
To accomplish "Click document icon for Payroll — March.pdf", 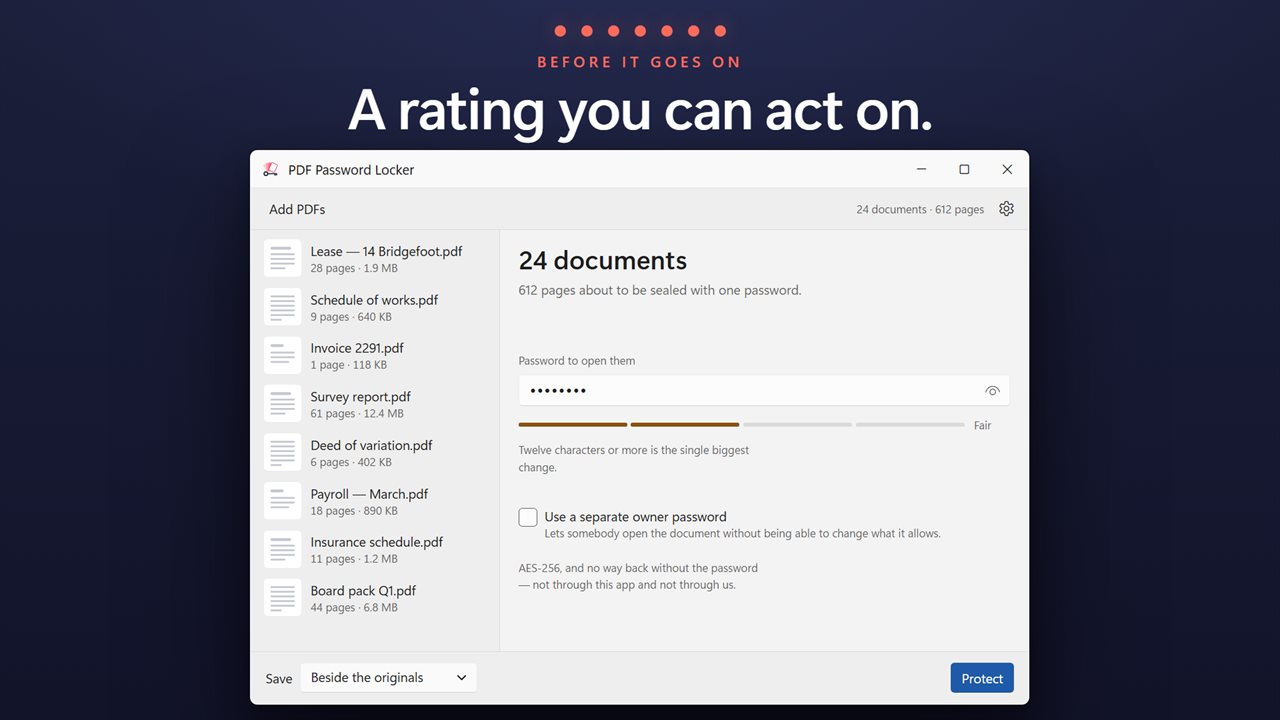I will (283, 501).
